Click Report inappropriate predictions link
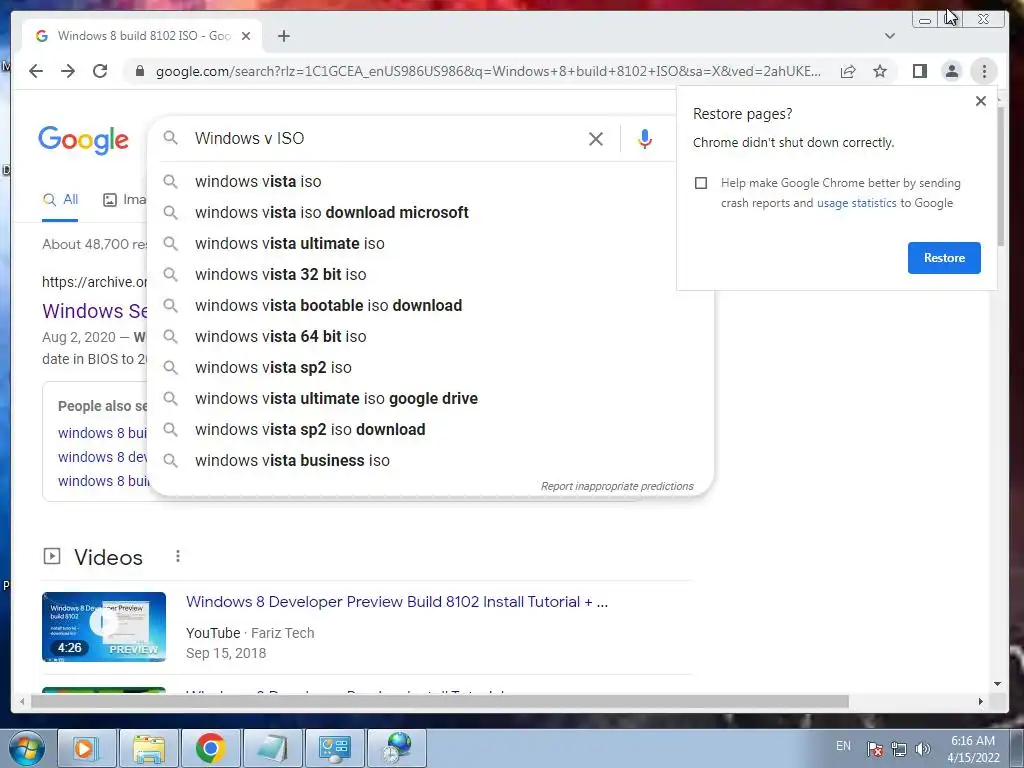 616,487
